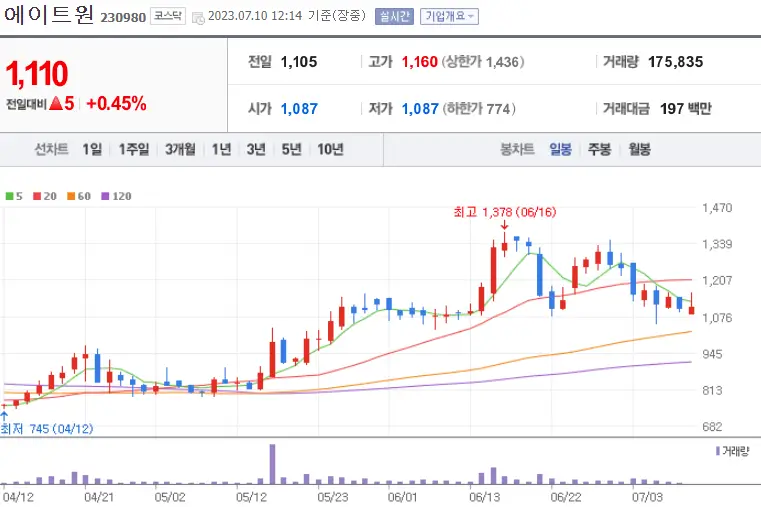Click the 거래량 volume legend marker

click(x=718, y=451)
